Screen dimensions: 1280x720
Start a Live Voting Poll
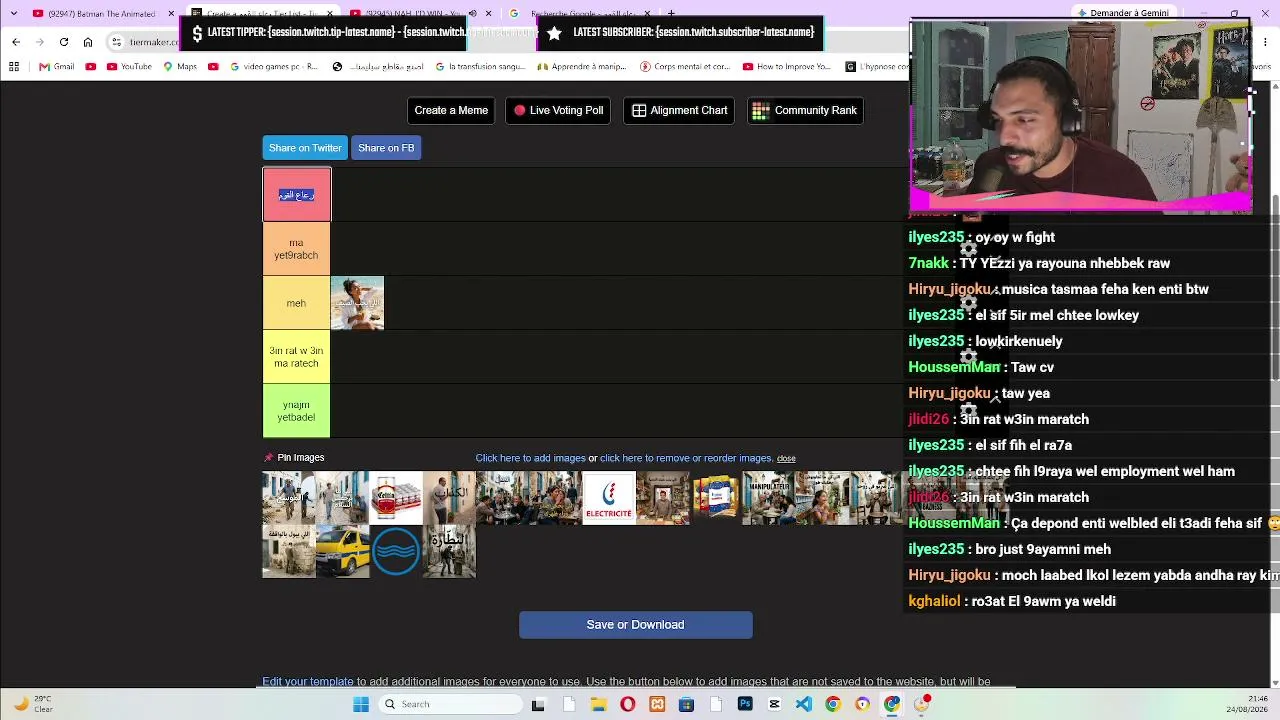tap(557, 110)
